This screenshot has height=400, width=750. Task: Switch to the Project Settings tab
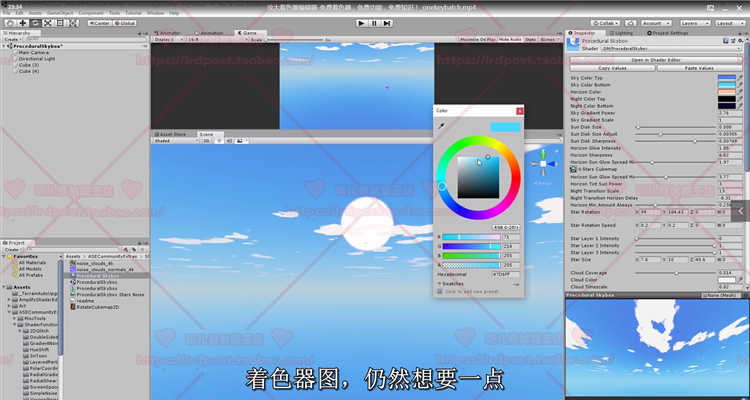[668, 33]
